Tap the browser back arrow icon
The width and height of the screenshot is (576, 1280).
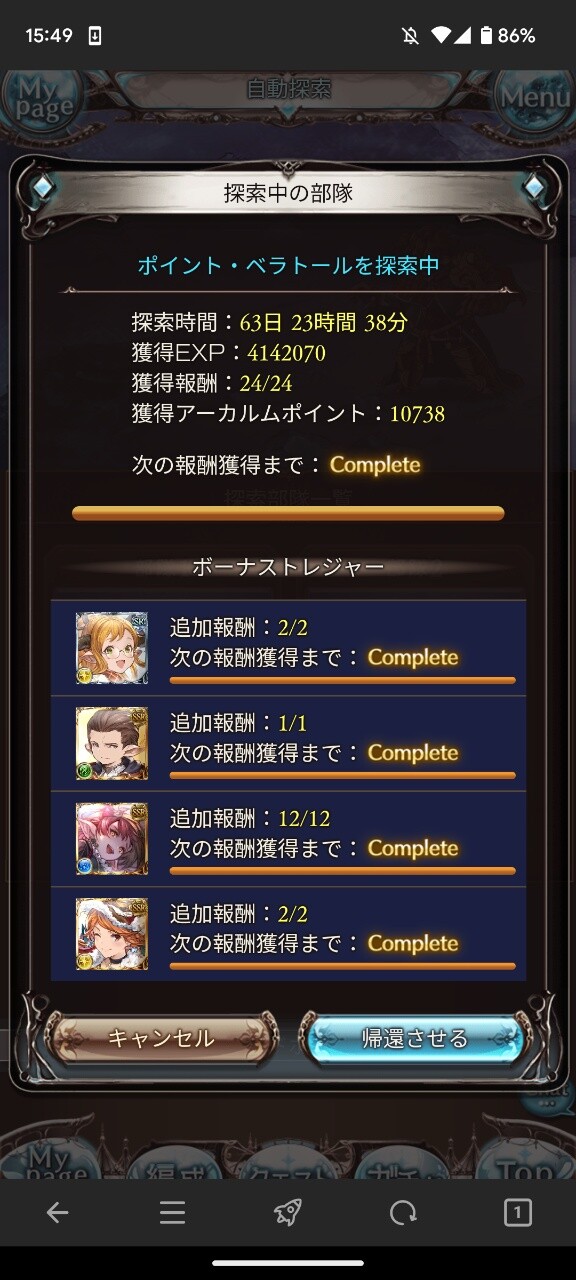coord(58,1213)
